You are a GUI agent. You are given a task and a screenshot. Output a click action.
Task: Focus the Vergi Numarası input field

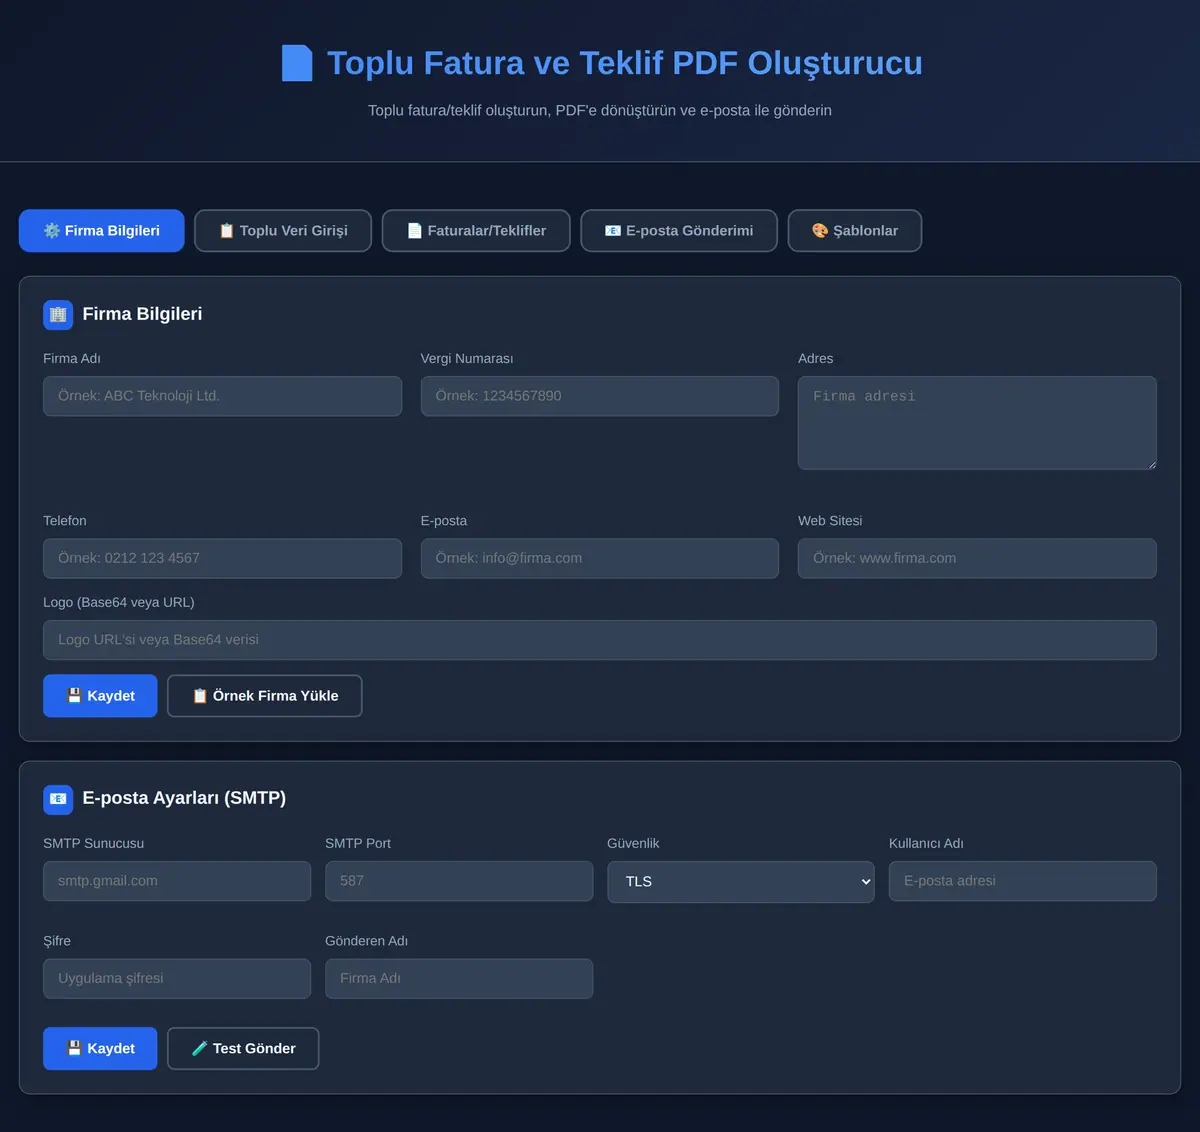[600, 396]
